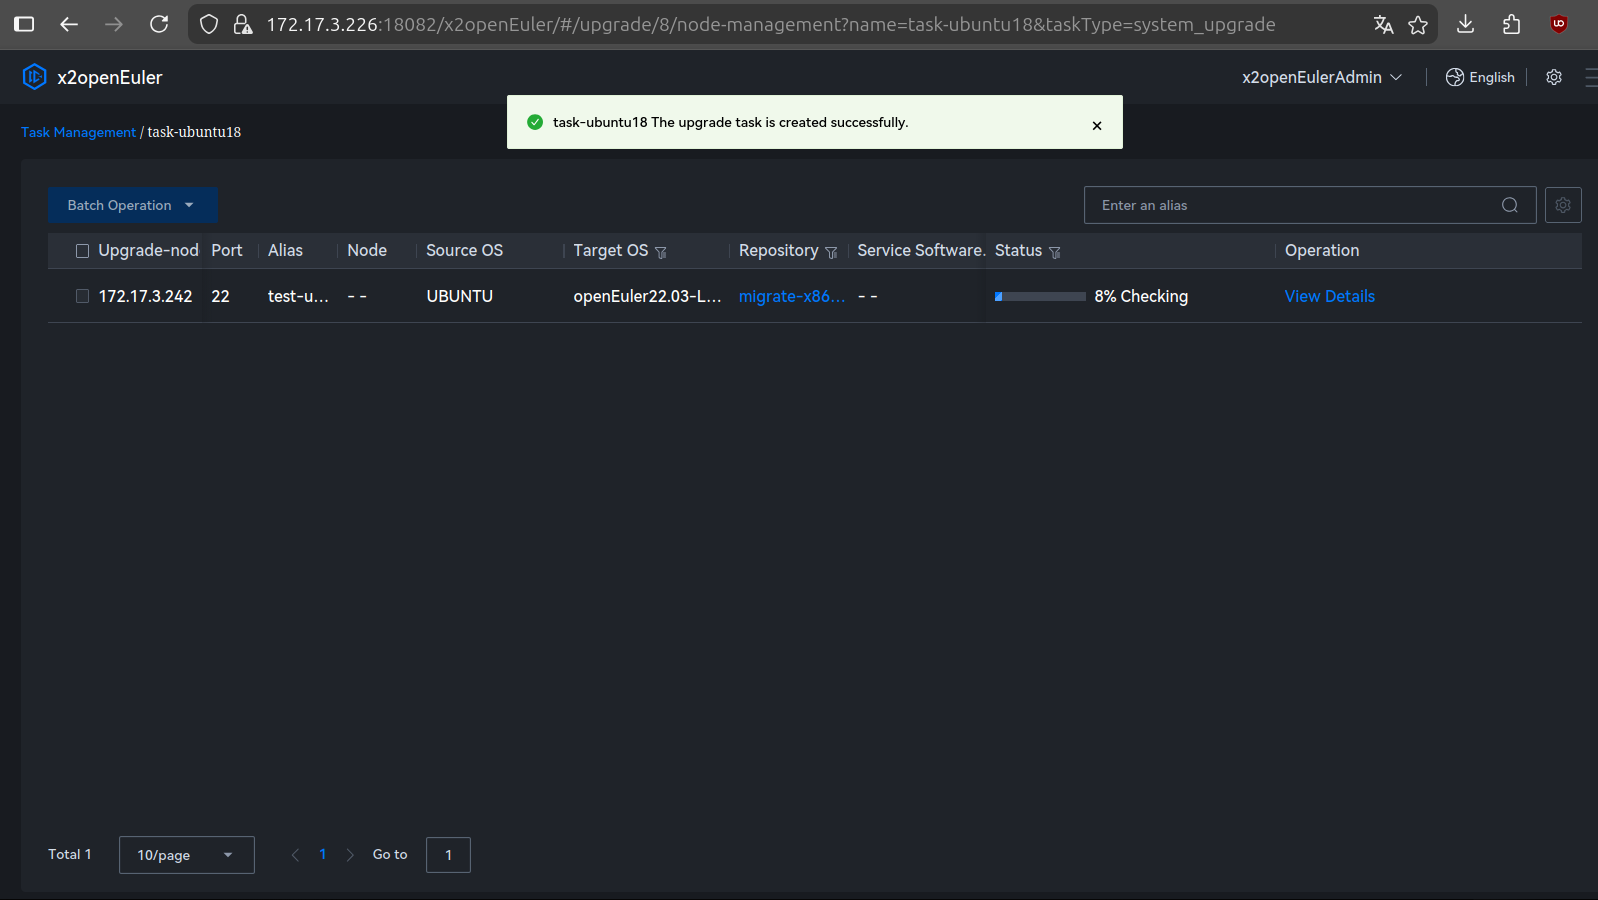The width and height of the screenshot is (1598, 900).
Task: Go back to Task Management breadcrumb
Action: [x=78, y=132]
